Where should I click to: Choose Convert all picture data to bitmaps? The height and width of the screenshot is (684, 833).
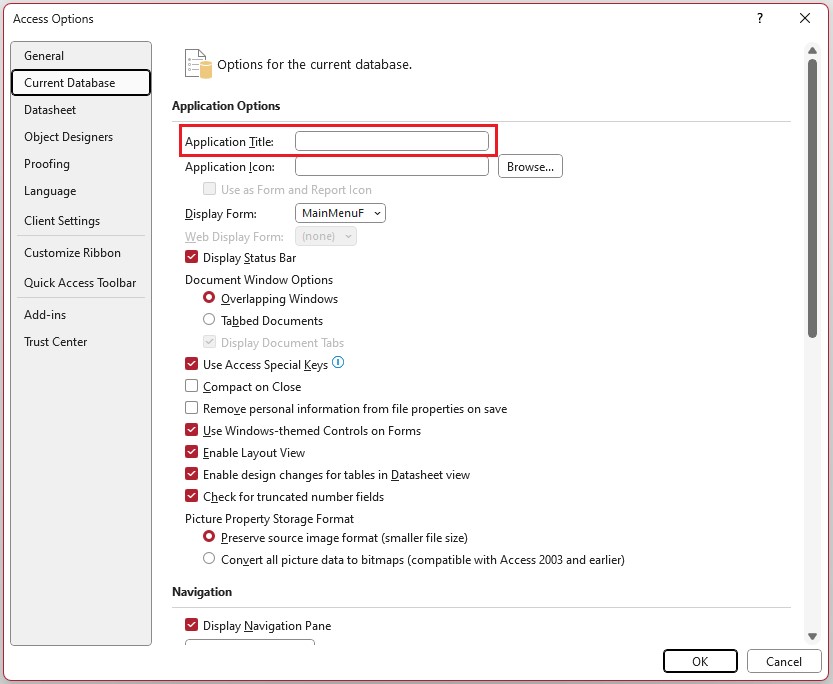click(209, 560)
